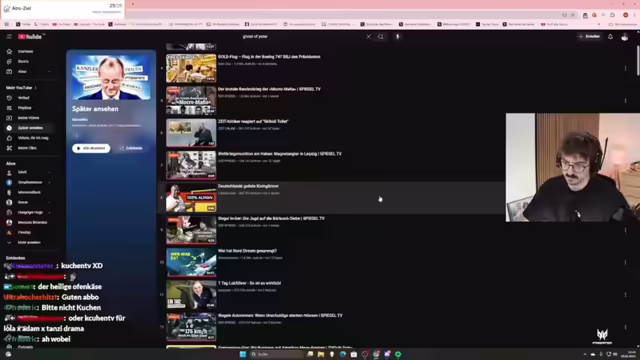Open Spotify from the taskbar

(x=398, y=354)
